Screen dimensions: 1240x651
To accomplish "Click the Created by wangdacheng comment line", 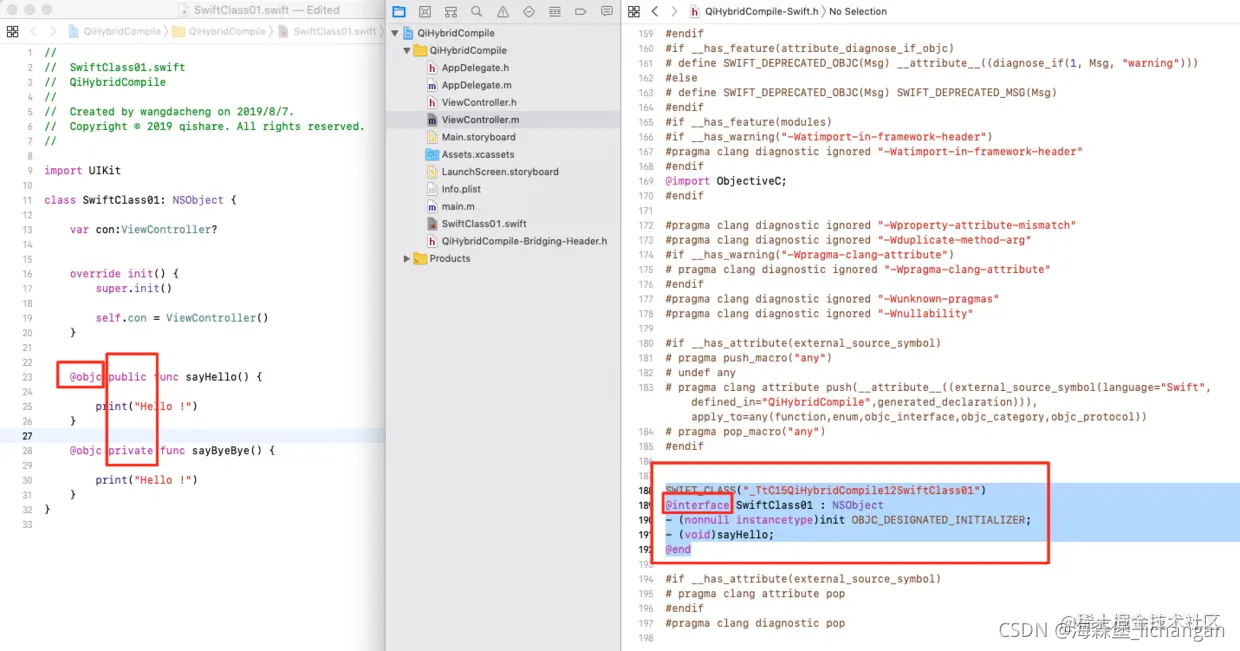I will pyautogui.click(x=169, y=112).
